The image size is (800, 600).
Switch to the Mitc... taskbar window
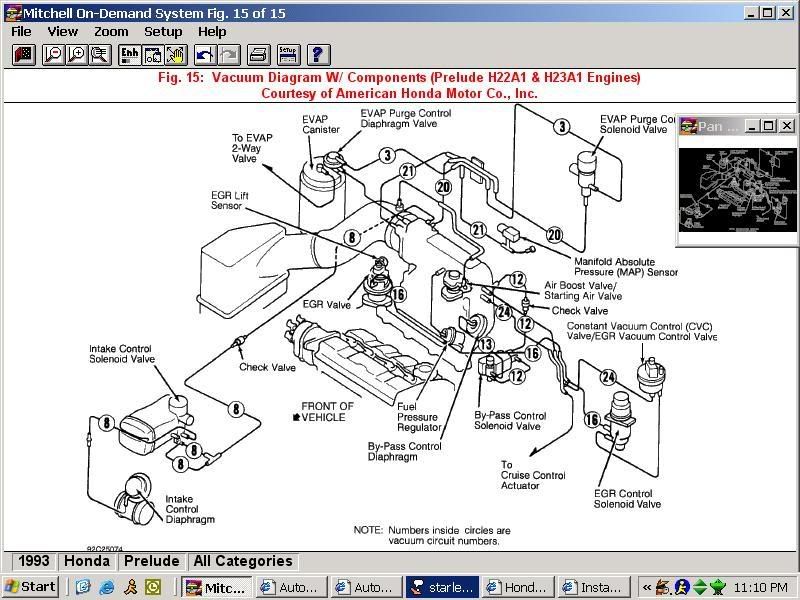click(x=217, y=587)
